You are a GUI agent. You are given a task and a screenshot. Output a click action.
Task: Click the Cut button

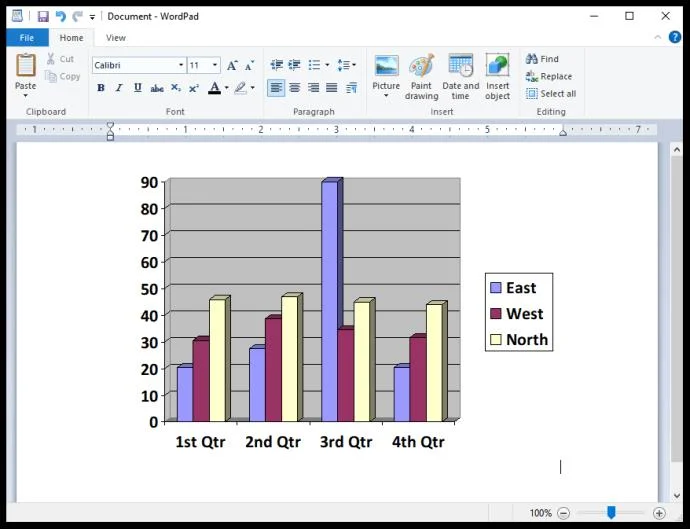[60, 59]
